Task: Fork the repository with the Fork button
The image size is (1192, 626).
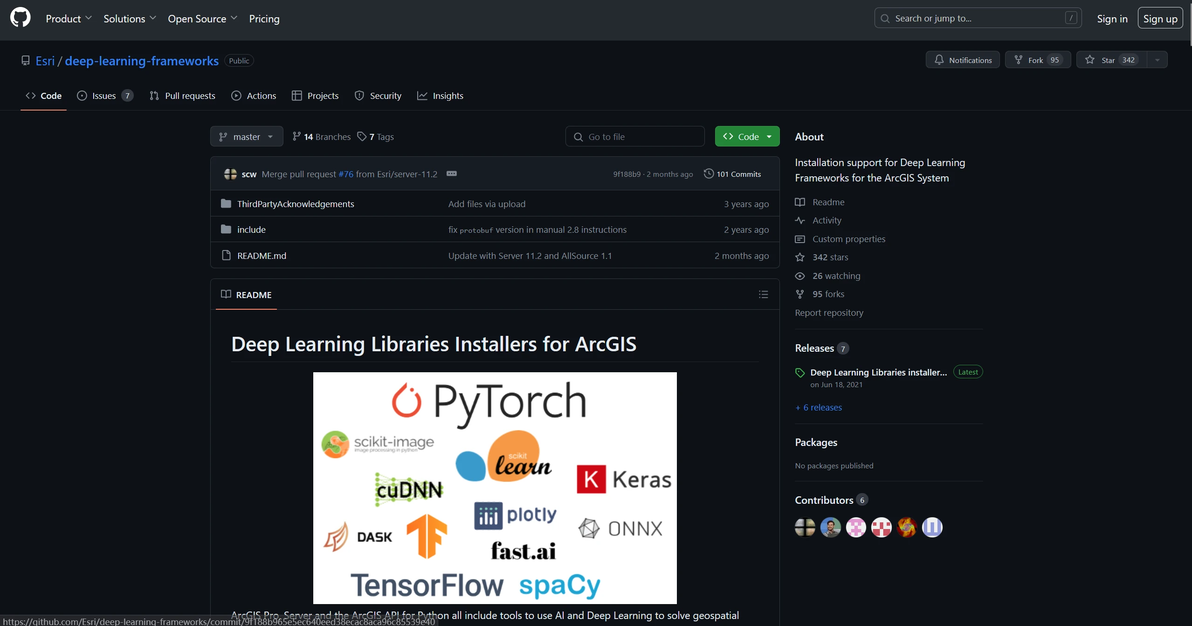Action: click(1038, 60)
